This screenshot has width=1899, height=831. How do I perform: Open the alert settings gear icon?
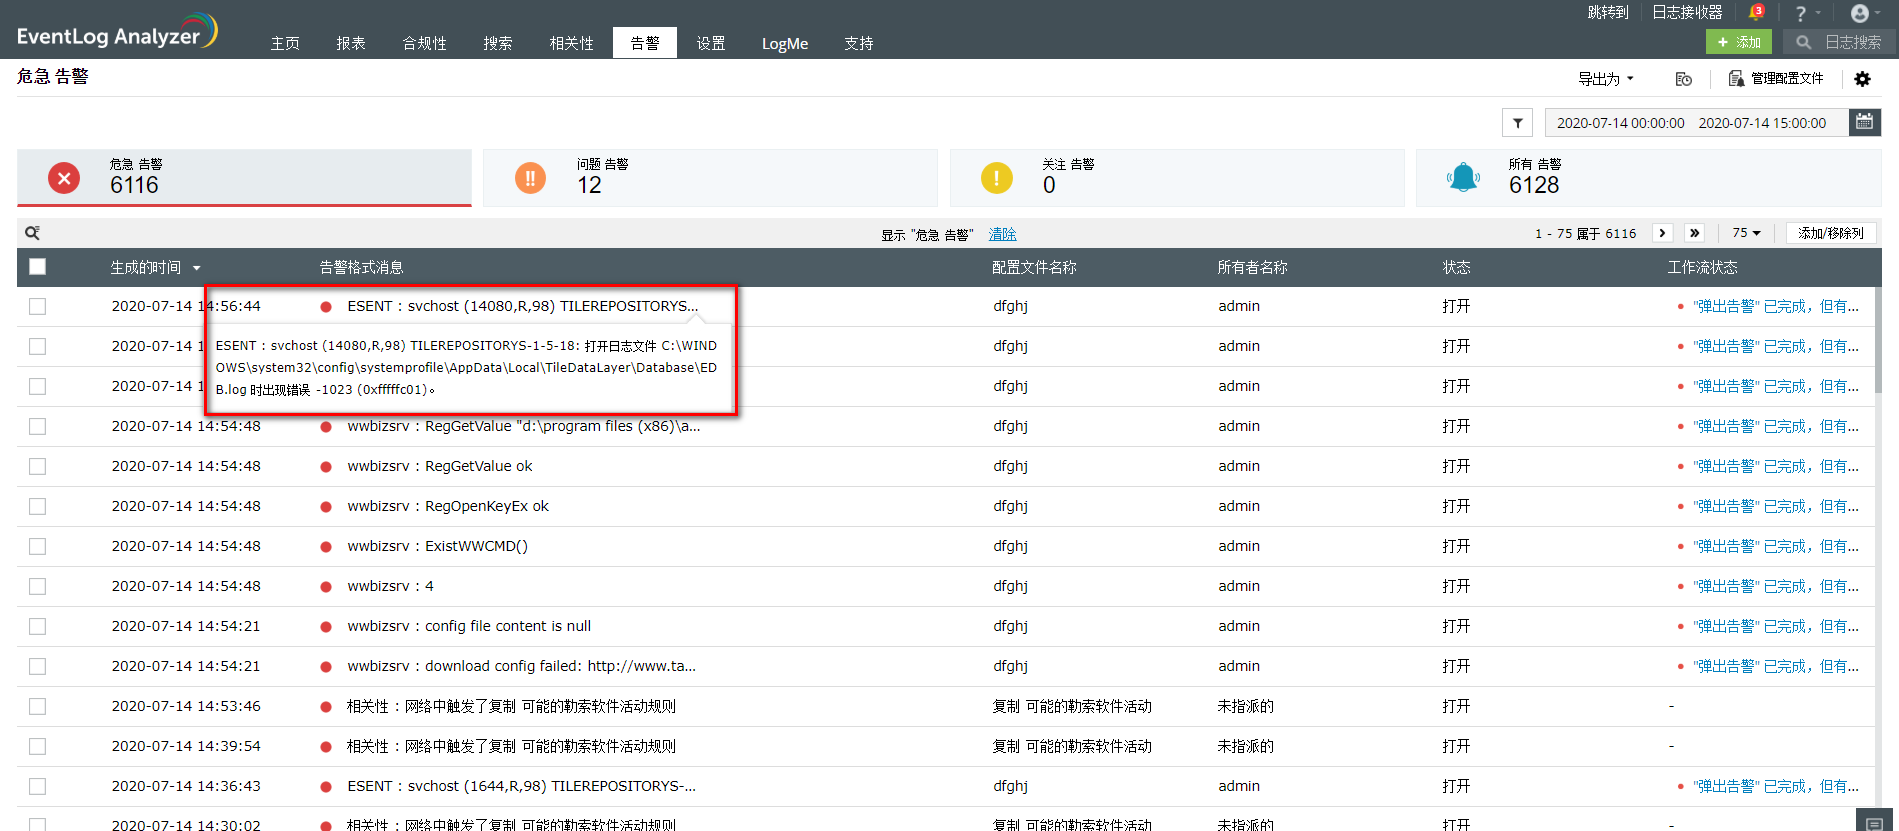pyautogui.click(x=1862, y=79)
